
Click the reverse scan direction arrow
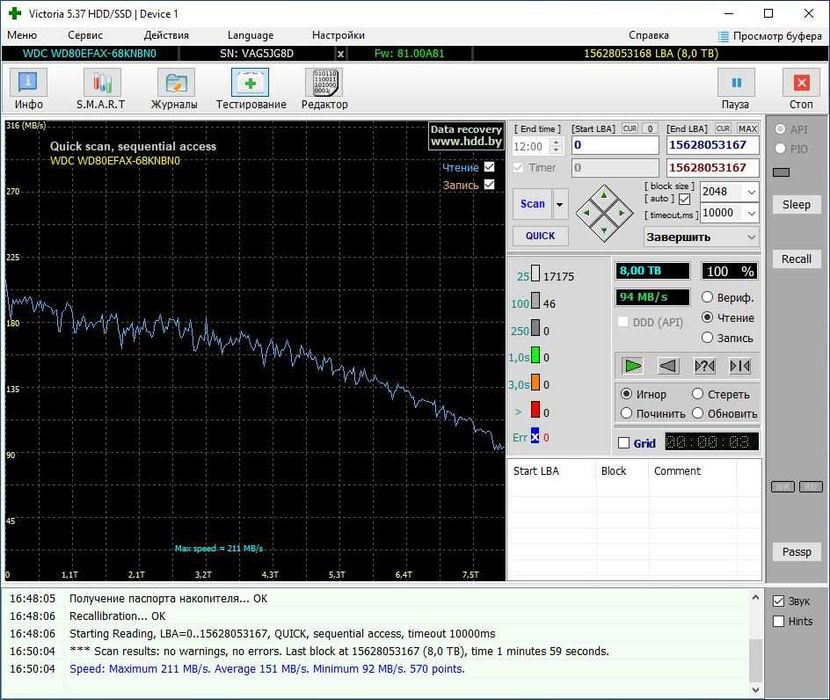coord(668,366)
